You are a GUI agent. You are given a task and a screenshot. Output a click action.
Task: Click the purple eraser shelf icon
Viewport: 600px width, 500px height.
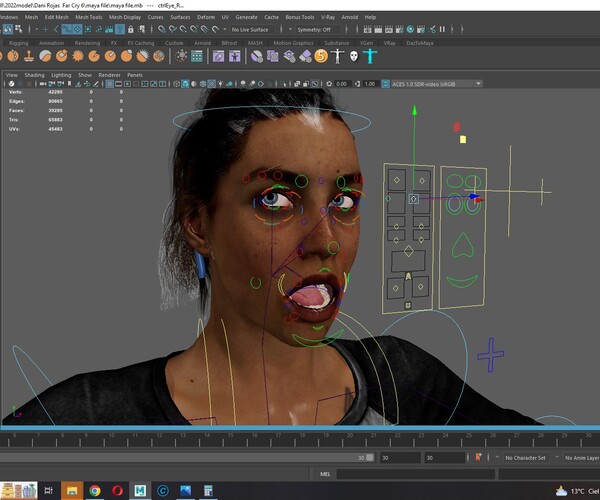coord(305,56)
